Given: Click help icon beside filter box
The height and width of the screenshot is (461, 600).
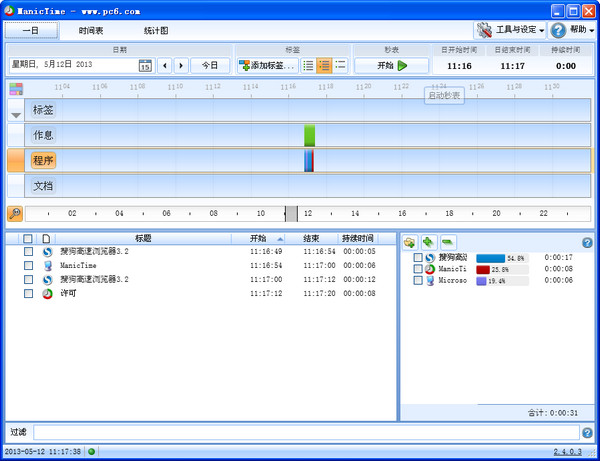Looking at the screenshot, I should click(587, 433).
